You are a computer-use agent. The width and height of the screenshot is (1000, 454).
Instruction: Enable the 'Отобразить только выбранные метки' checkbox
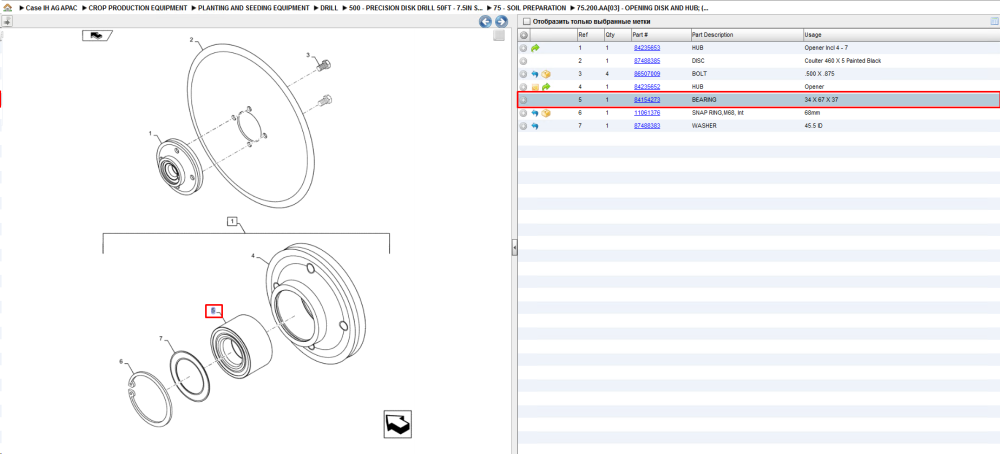526,22
